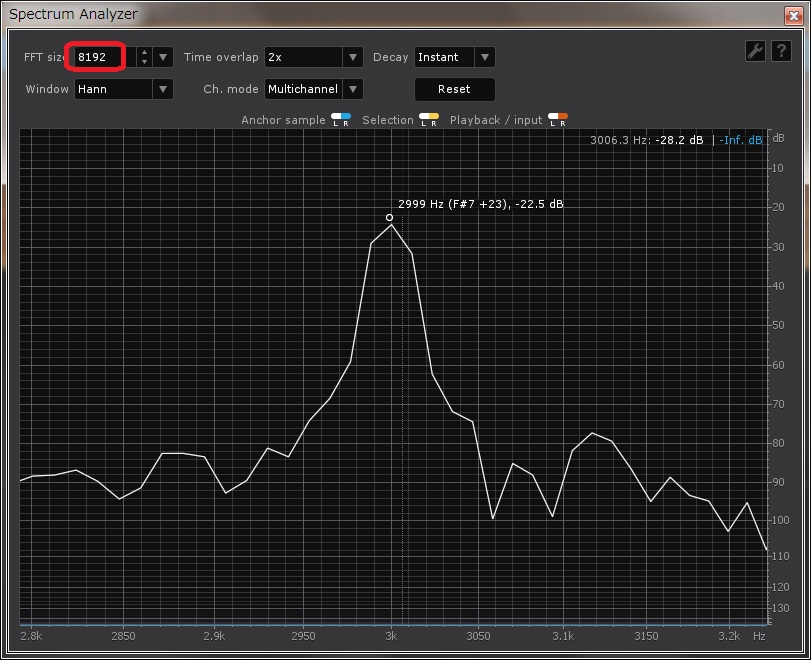Expand the FFT size dropdown arrow
Screen dimensions: 811x660
point(163,57)
